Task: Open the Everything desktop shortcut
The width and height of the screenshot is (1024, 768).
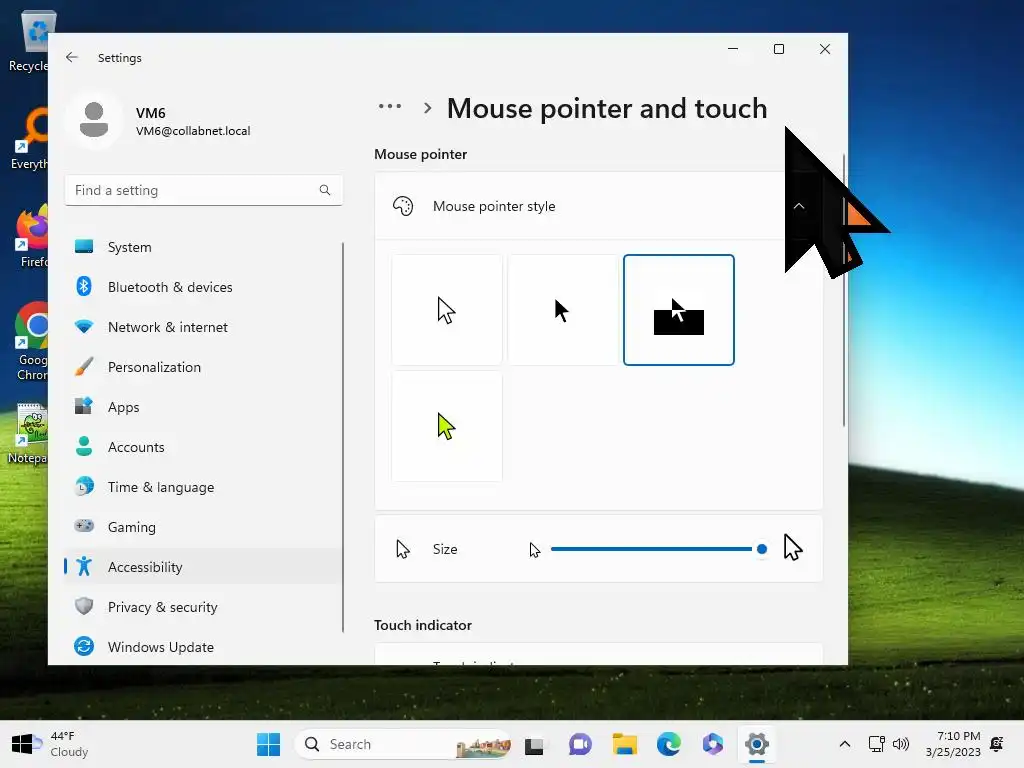Action: tap(30, 138)
